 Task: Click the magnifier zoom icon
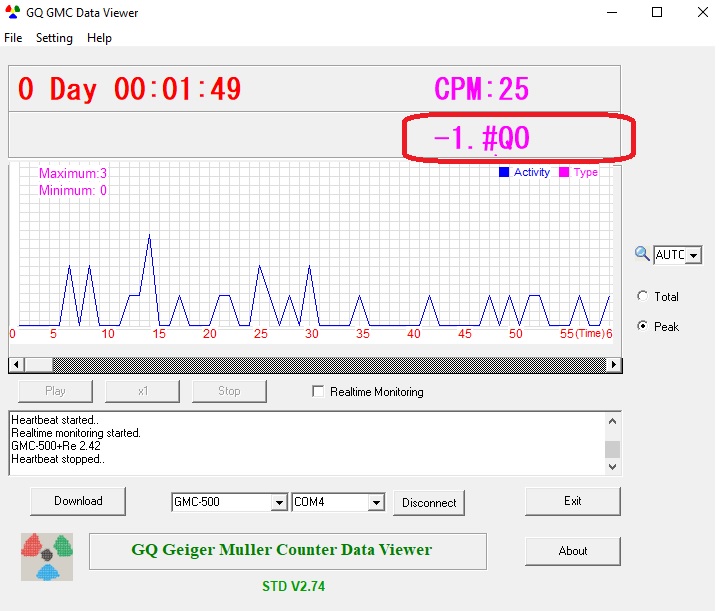pos(642,254)
